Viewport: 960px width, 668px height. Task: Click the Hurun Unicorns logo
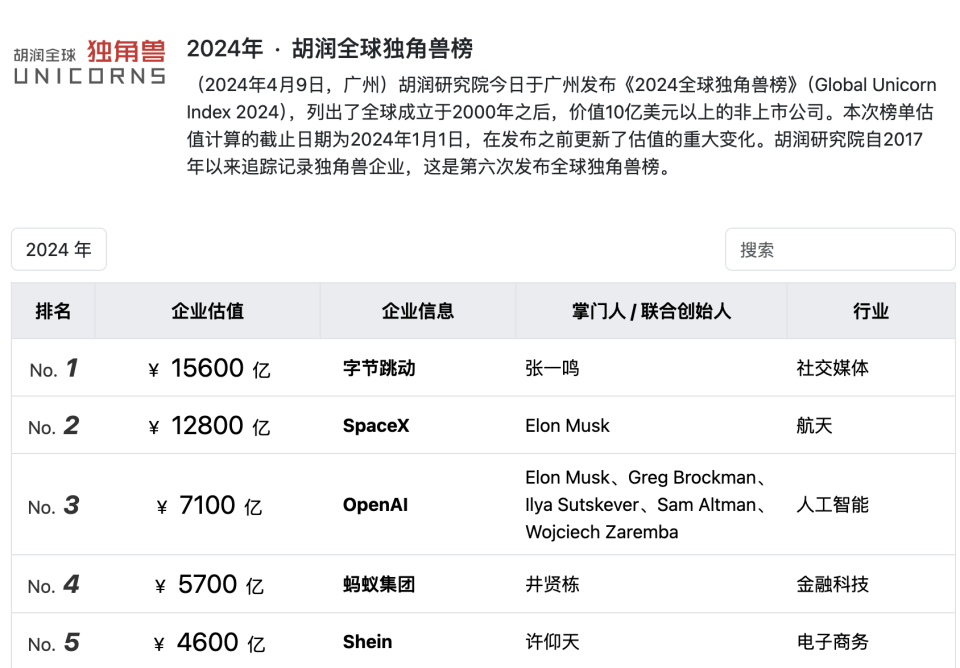point(89,62)
